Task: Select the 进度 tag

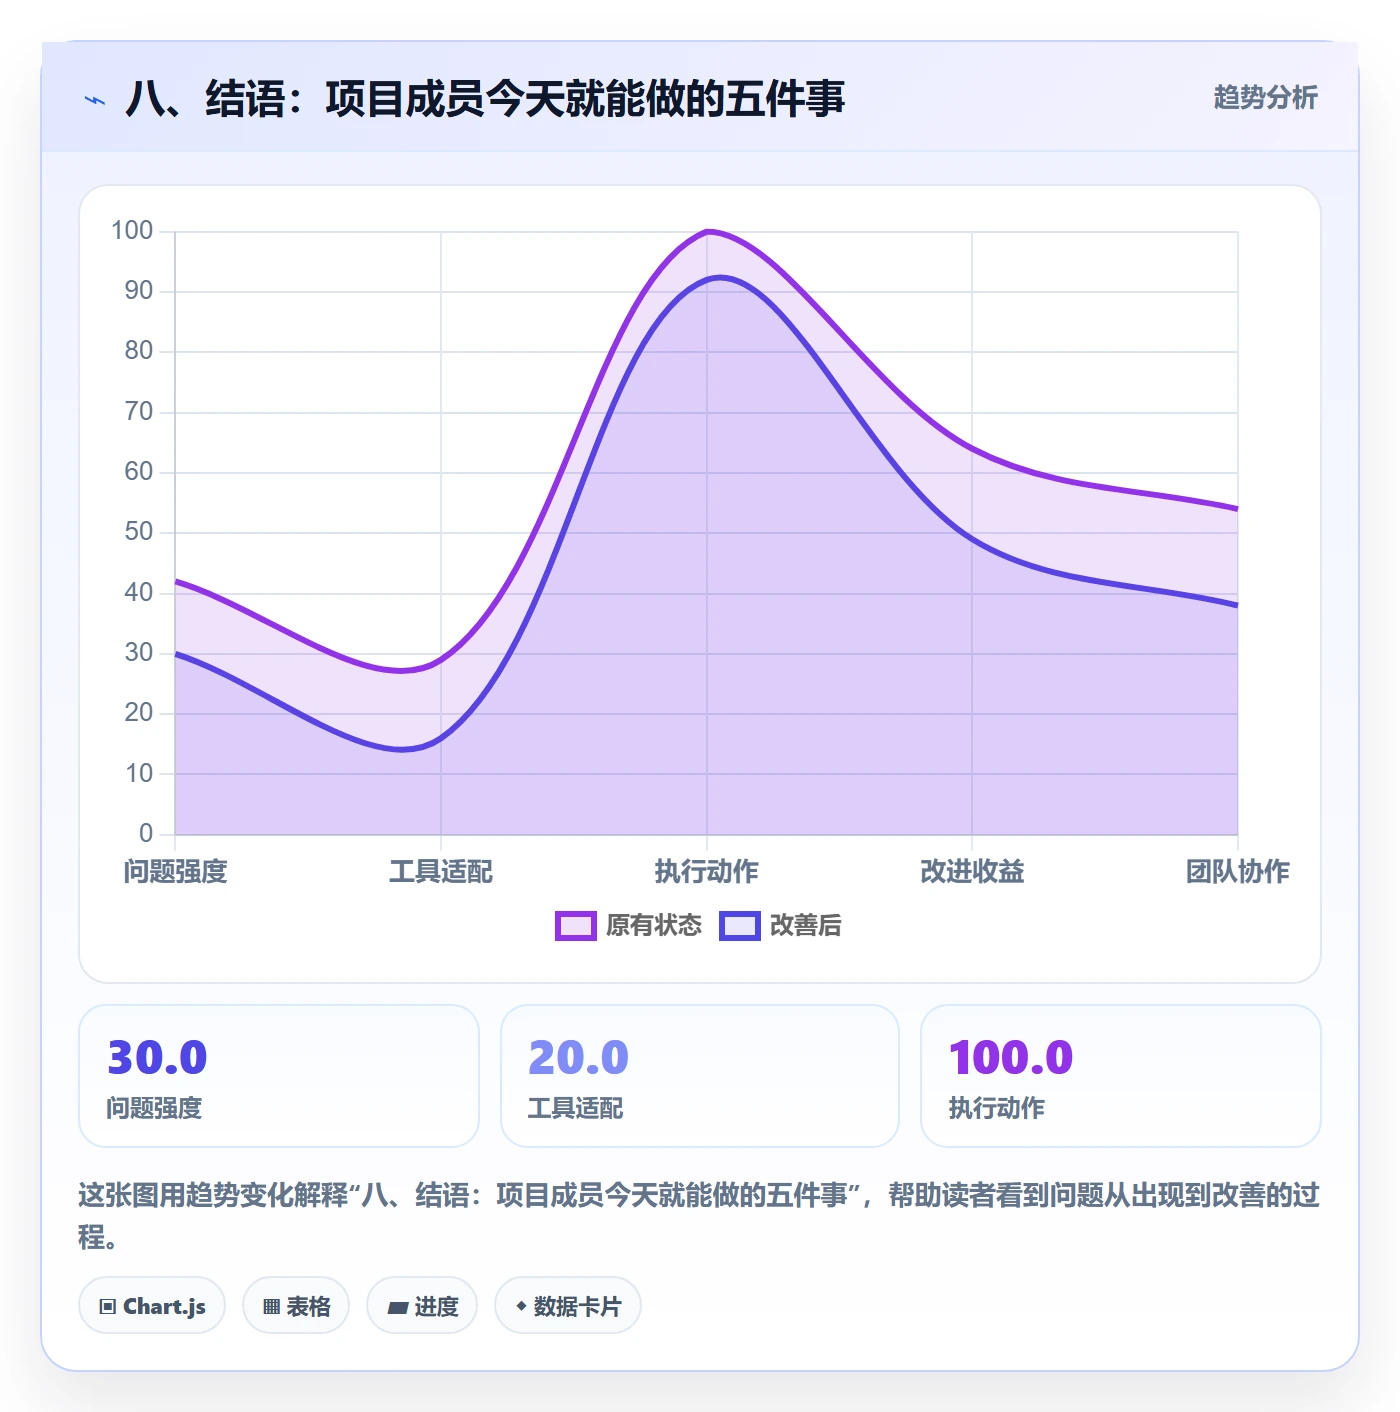Action: pos(422,1305)
